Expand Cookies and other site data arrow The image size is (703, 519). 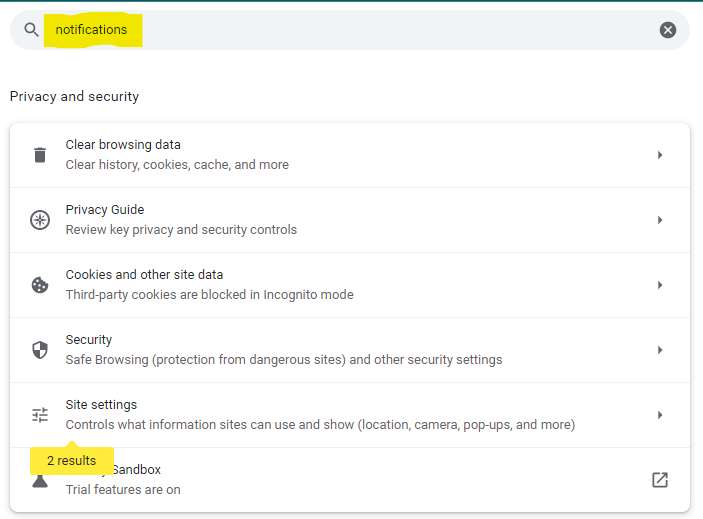[660, 285]
